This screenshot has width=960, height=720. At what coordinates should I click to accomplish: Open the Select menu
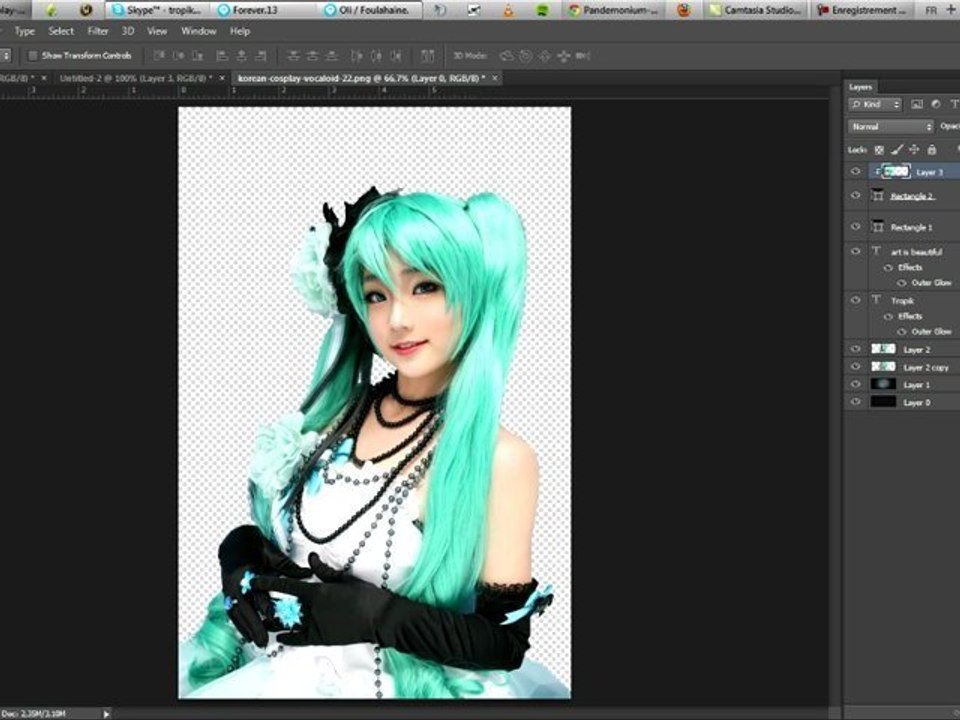(x=61, y=31)
